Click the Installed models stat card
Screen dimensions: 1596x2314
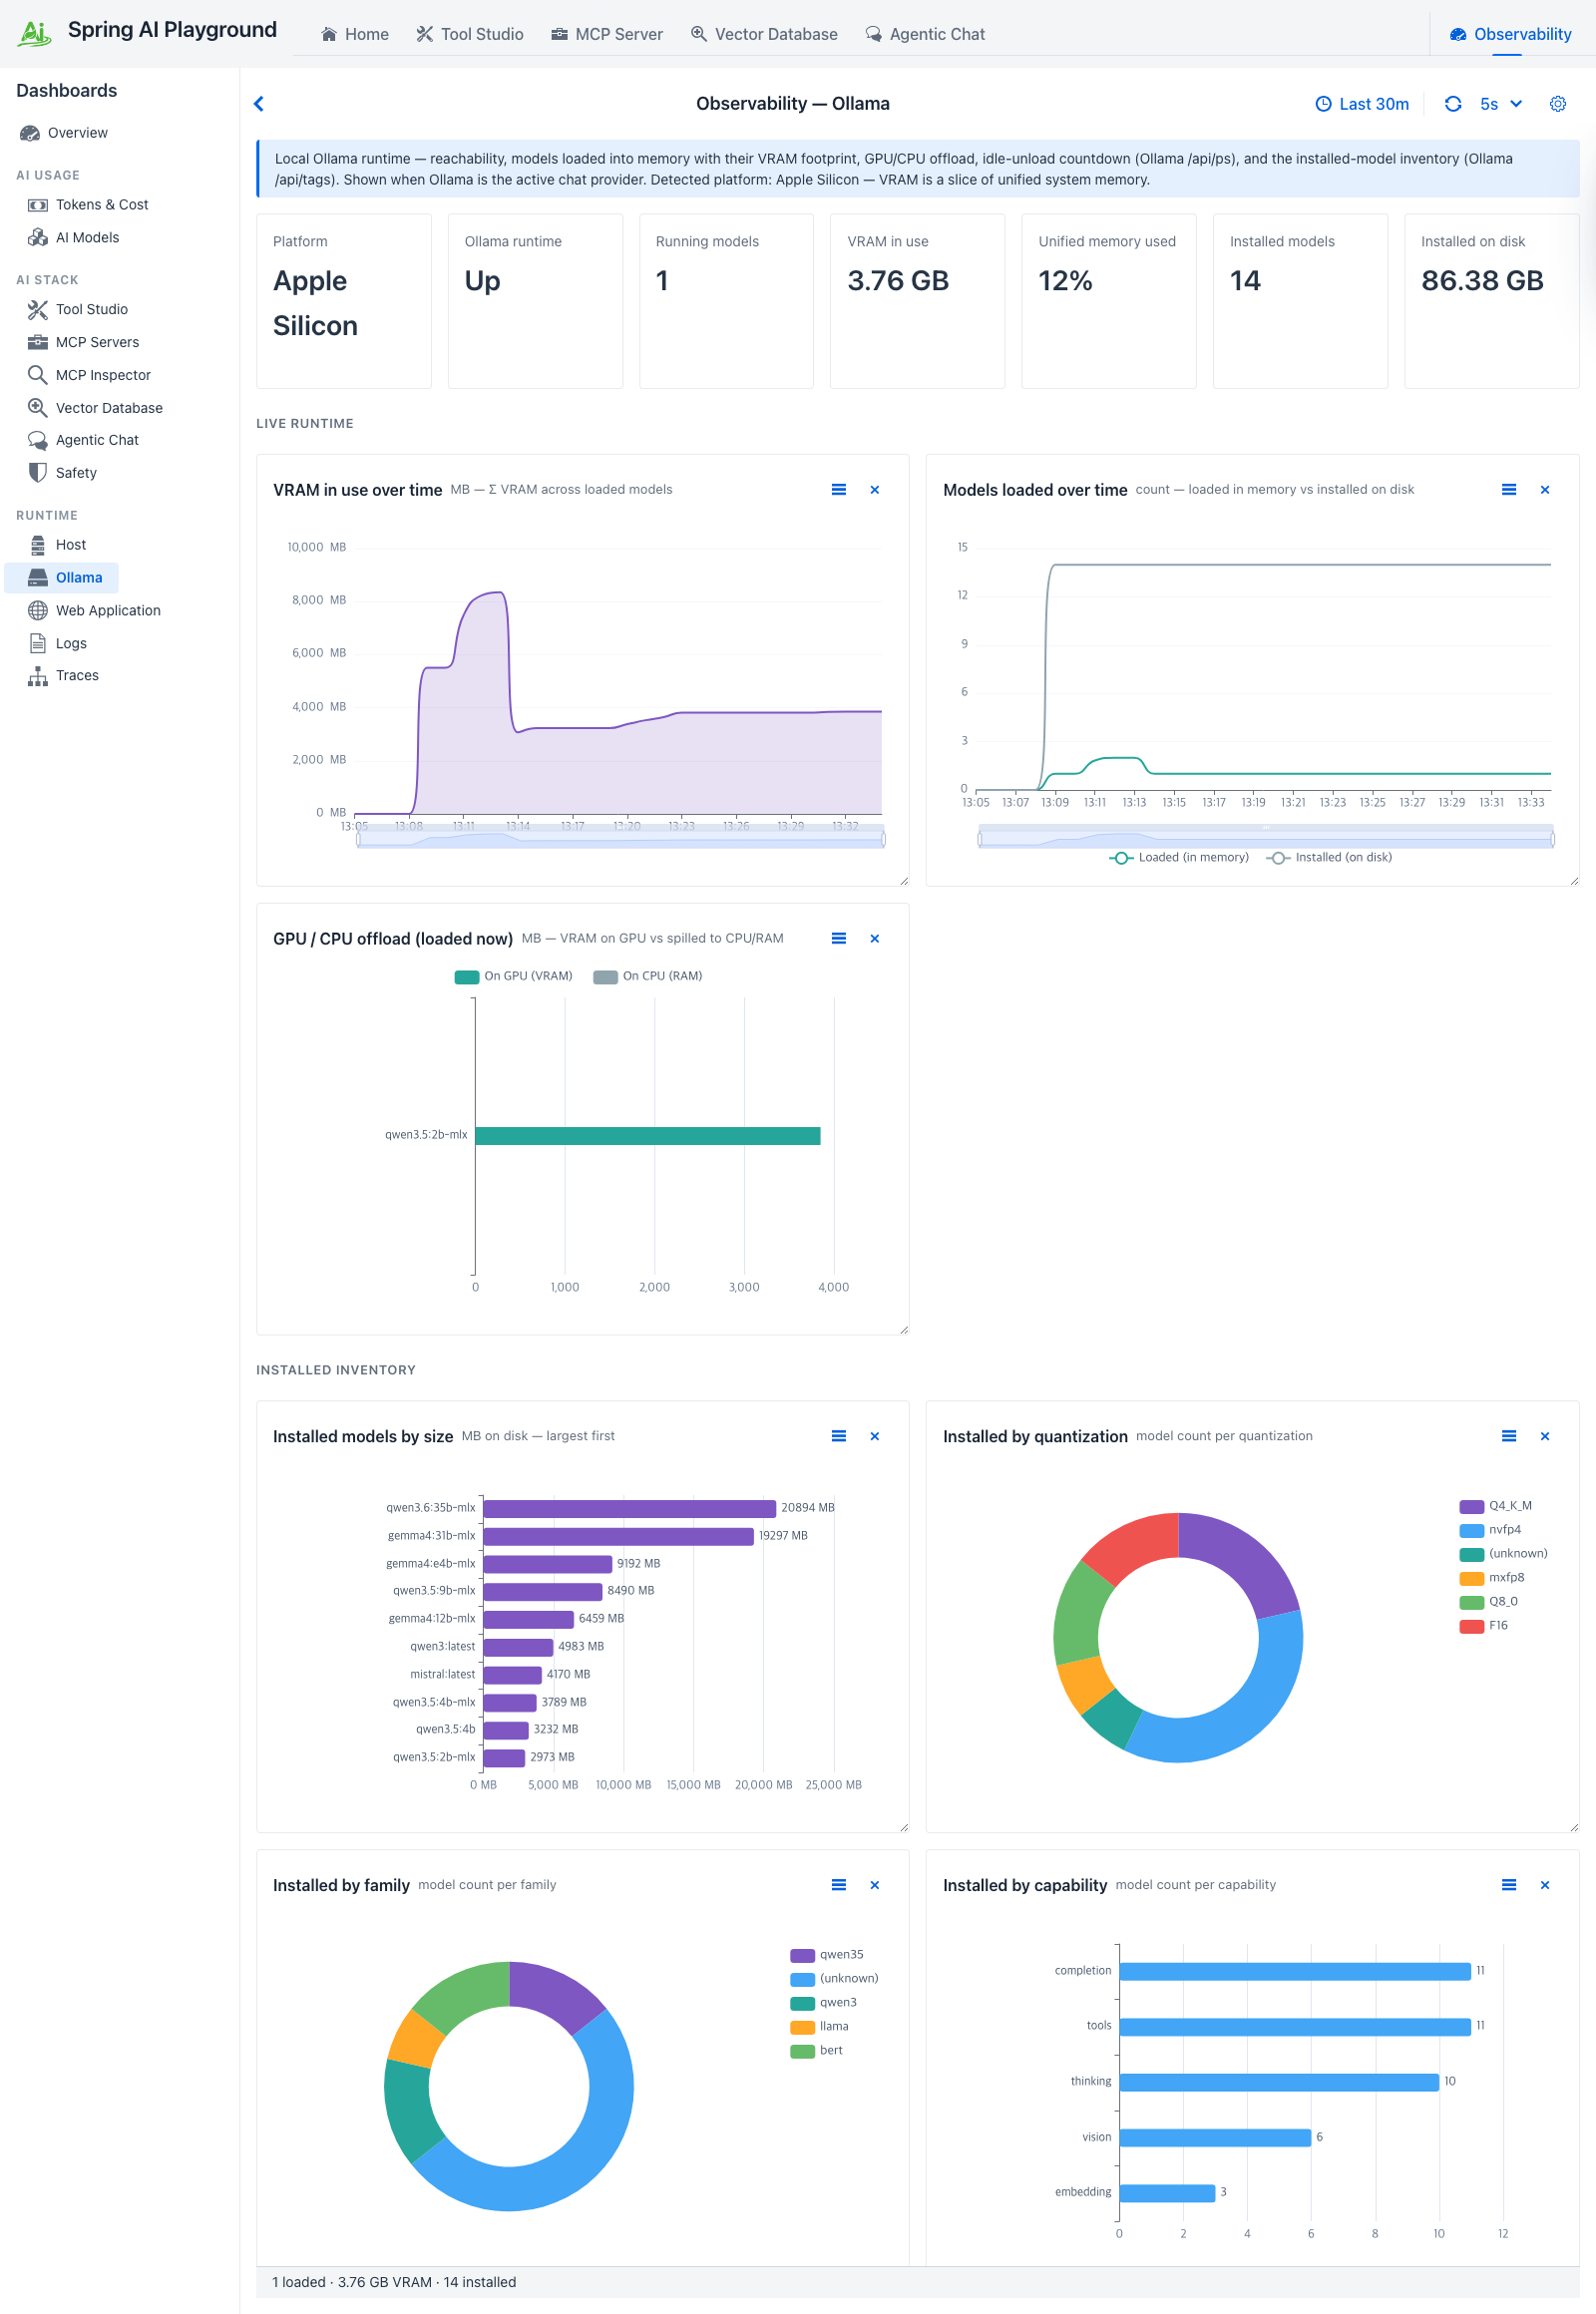1300,301
